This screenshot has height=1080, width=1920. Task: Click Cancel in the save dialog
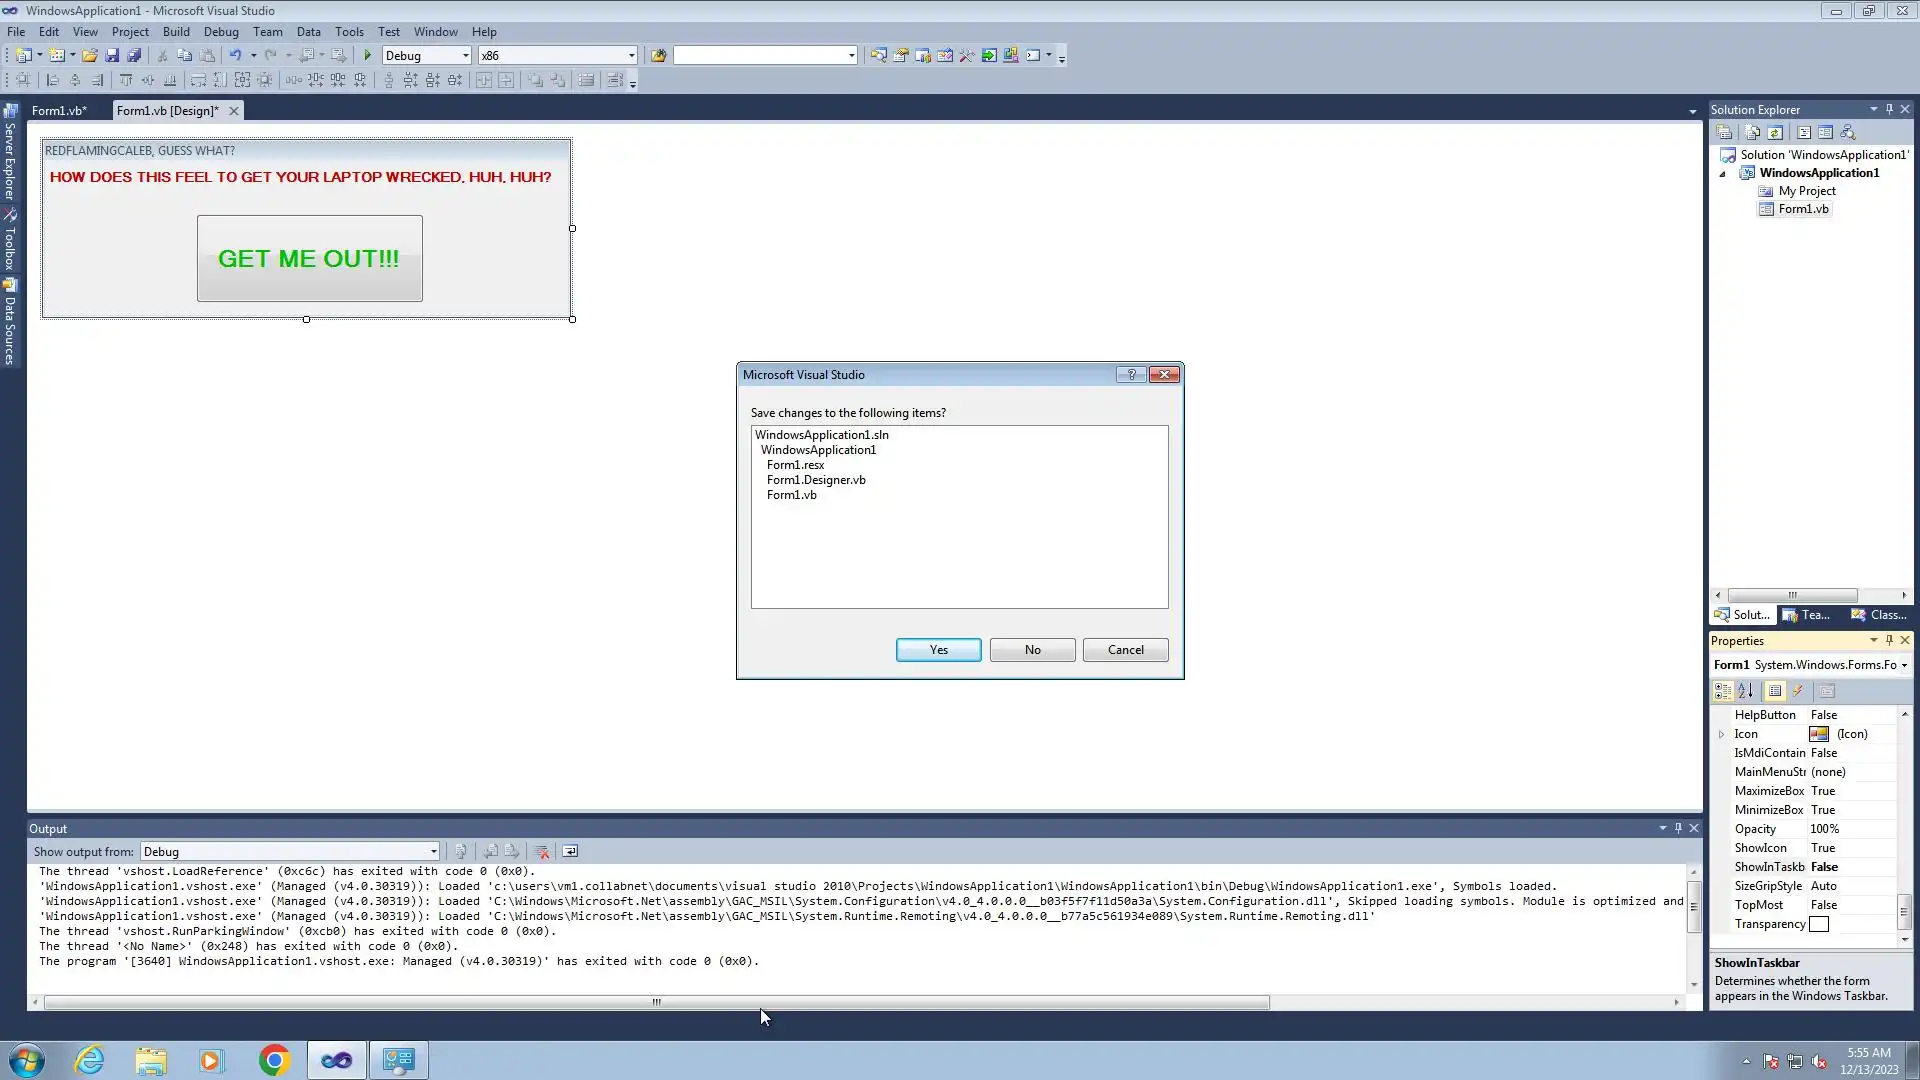point(1125,650)
